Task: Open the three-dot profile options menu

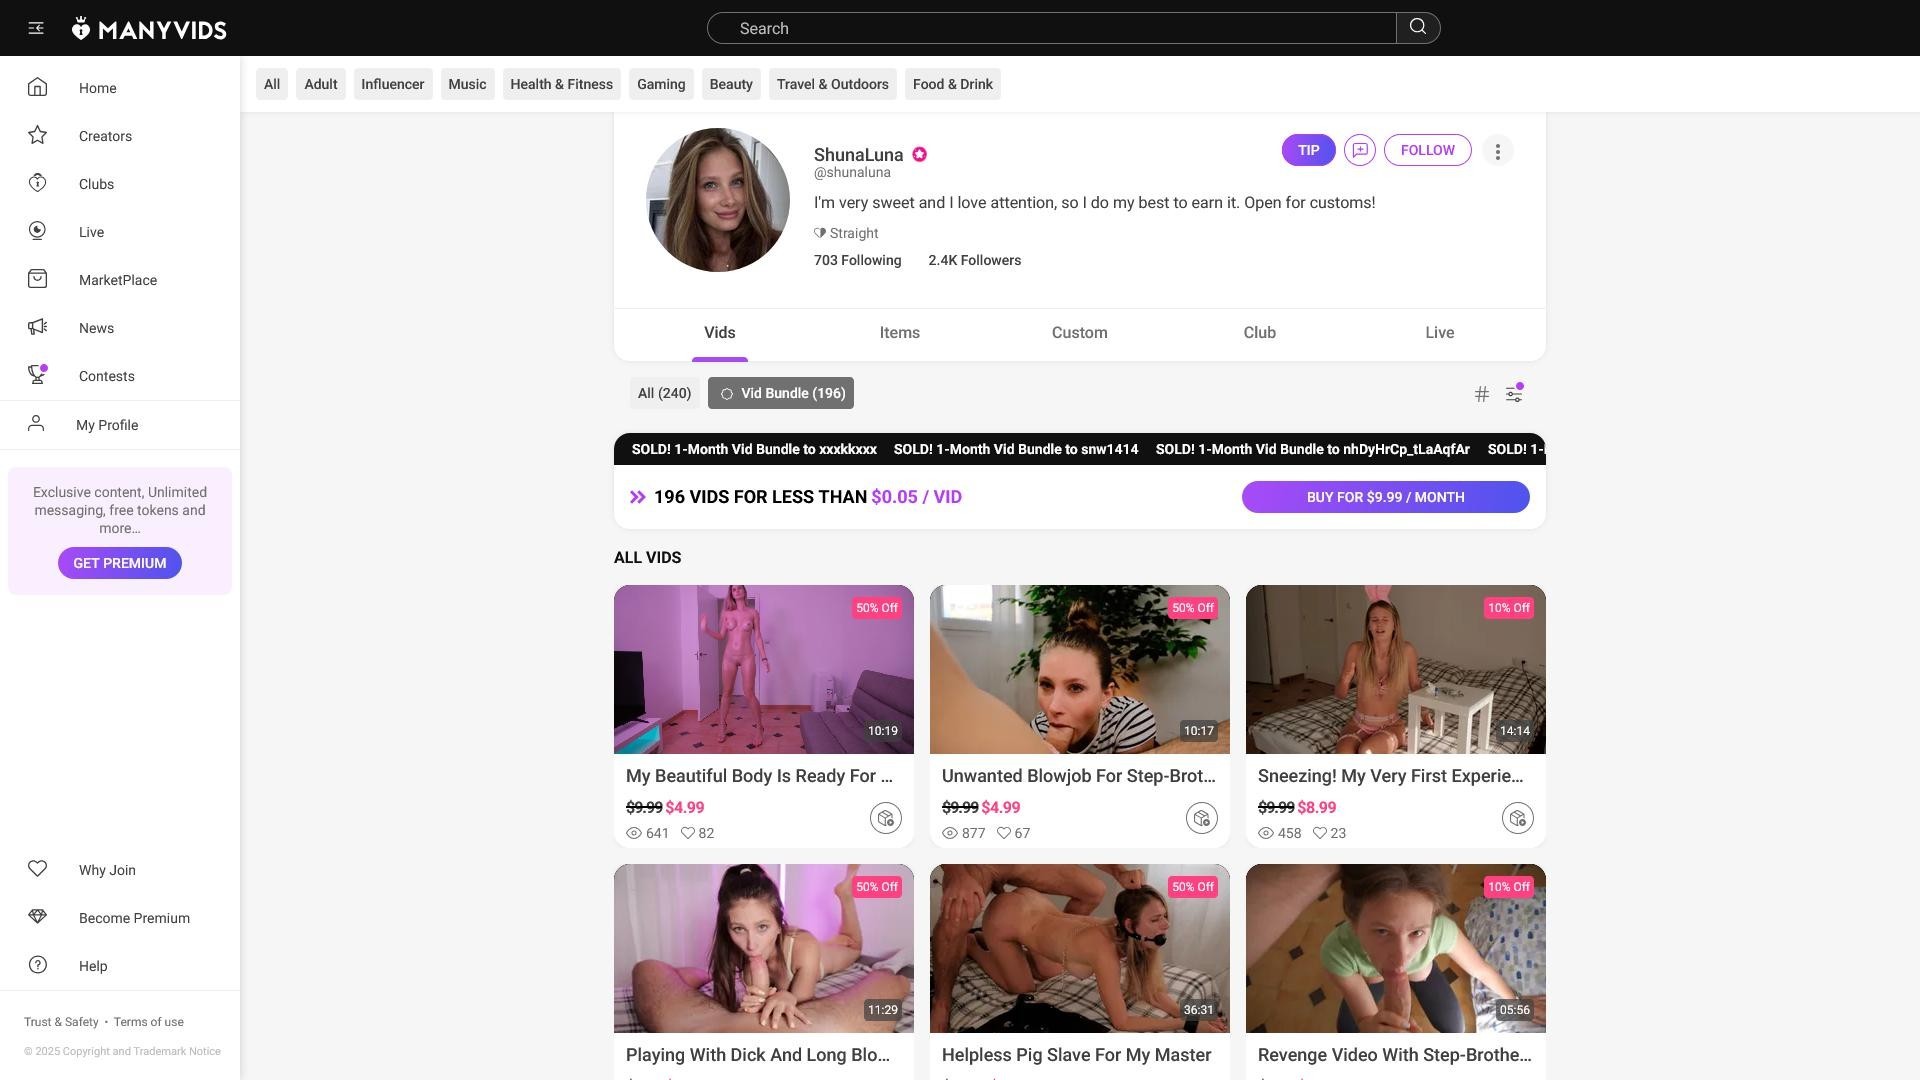Action: click(1497, 151)
